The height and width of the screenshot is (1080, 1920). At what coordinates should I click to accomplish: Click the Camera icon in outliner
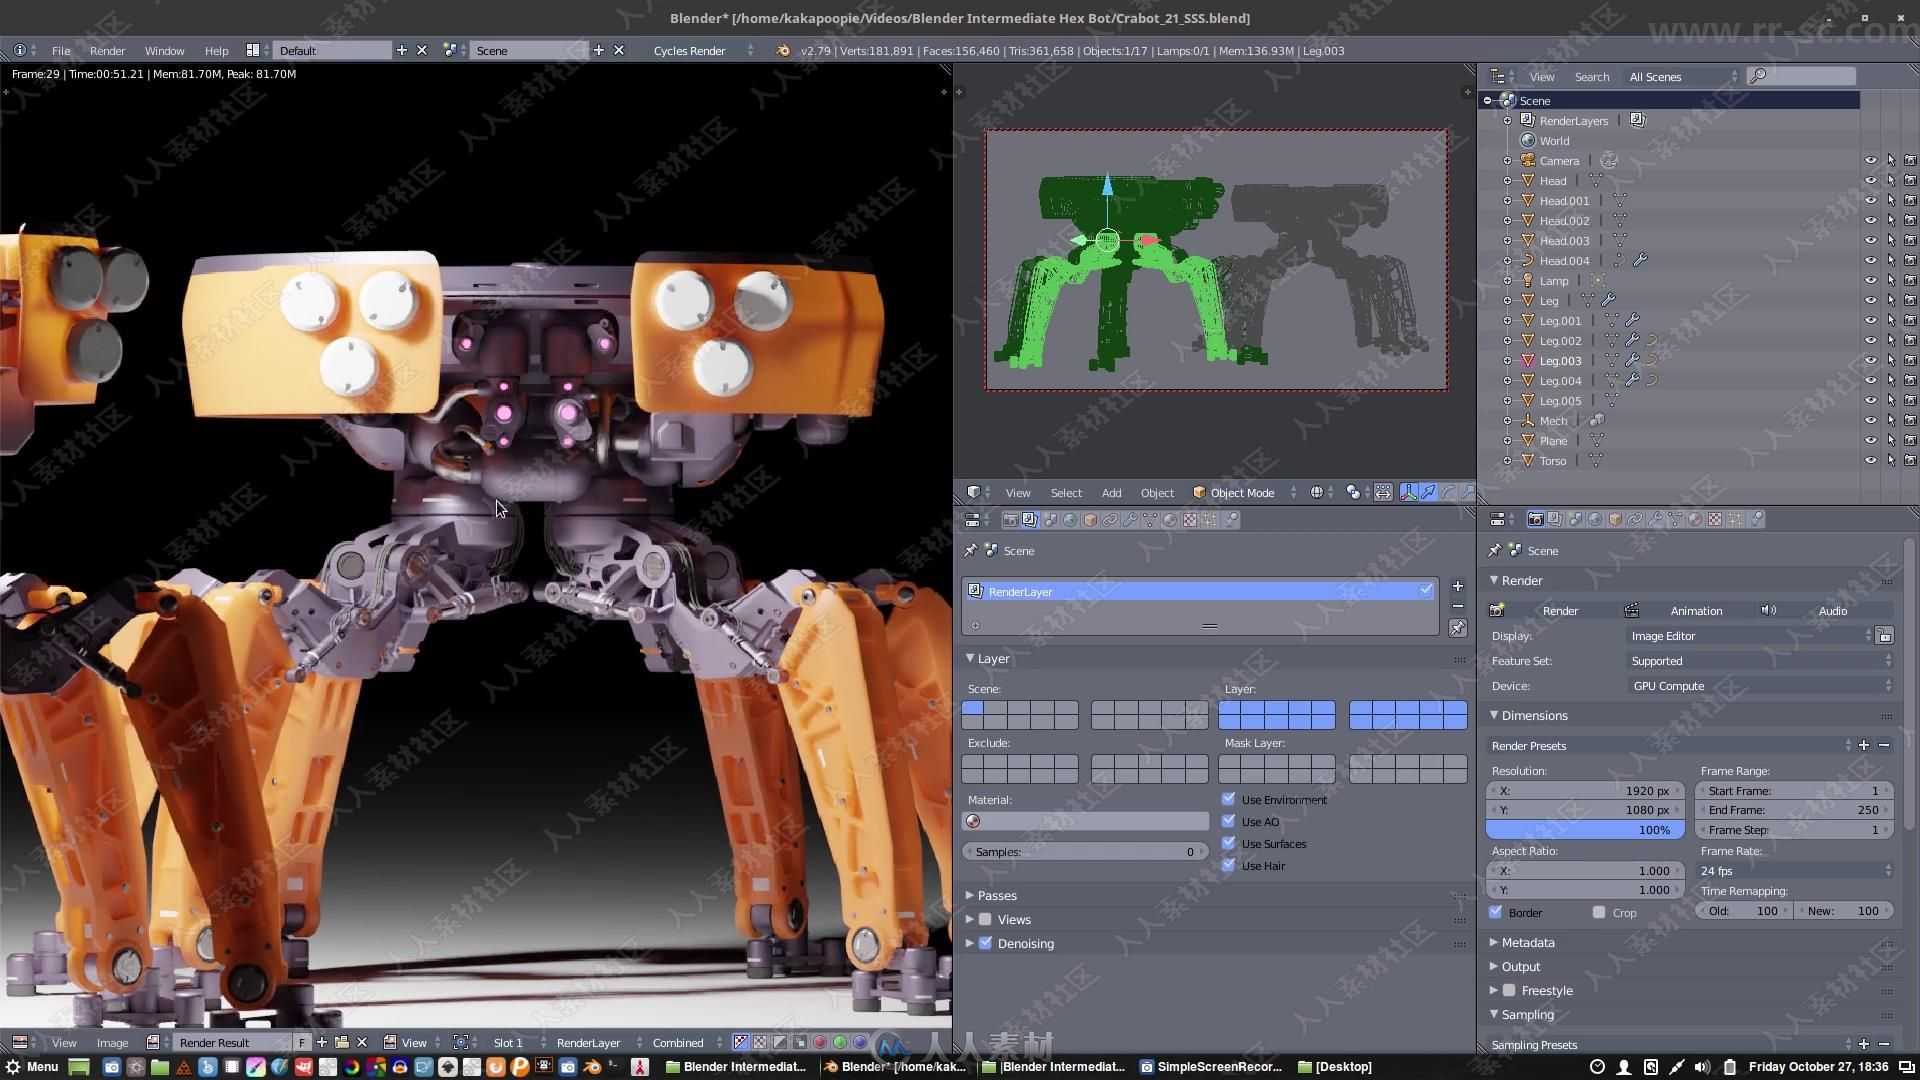(1528, 160)
